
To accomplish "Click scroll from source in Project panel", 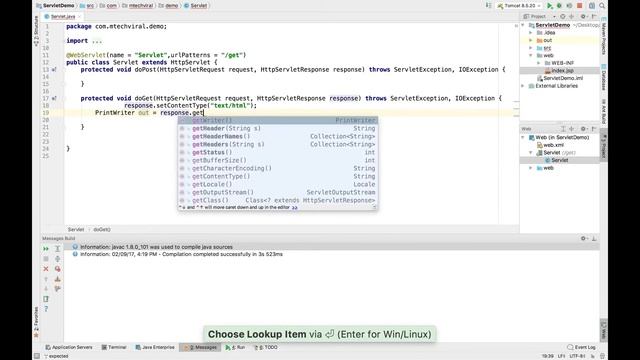I will click(562, 16).
